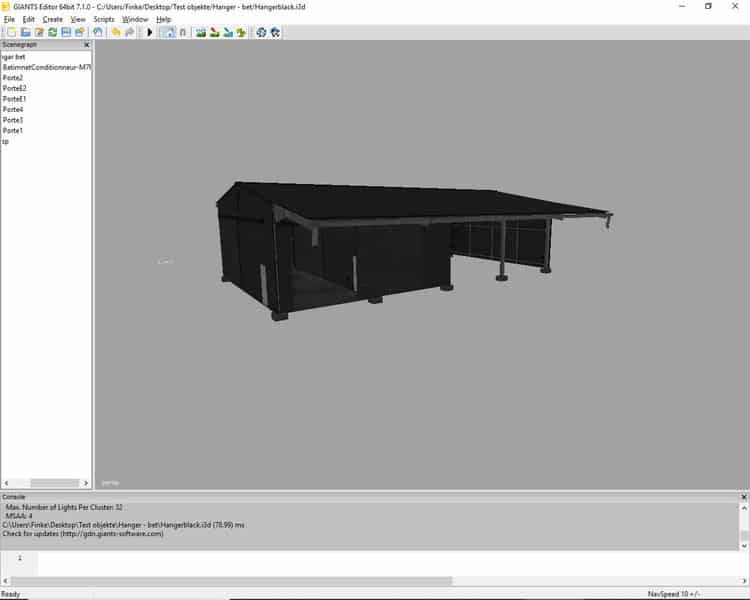This screenshot has width=750, height=600.
Task: Toggle the magnet snap toolbar button
Action: click(182, 32)
